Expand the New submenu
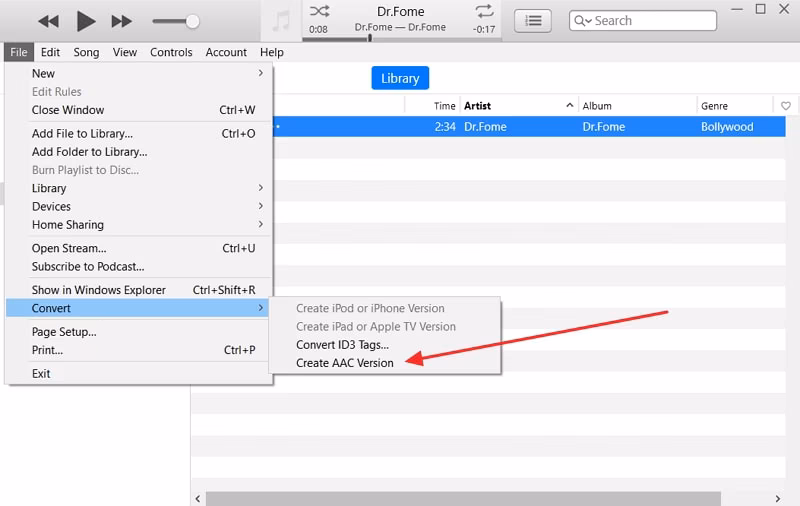This screenshot has height=506, width=800. (x=138, y=73)
